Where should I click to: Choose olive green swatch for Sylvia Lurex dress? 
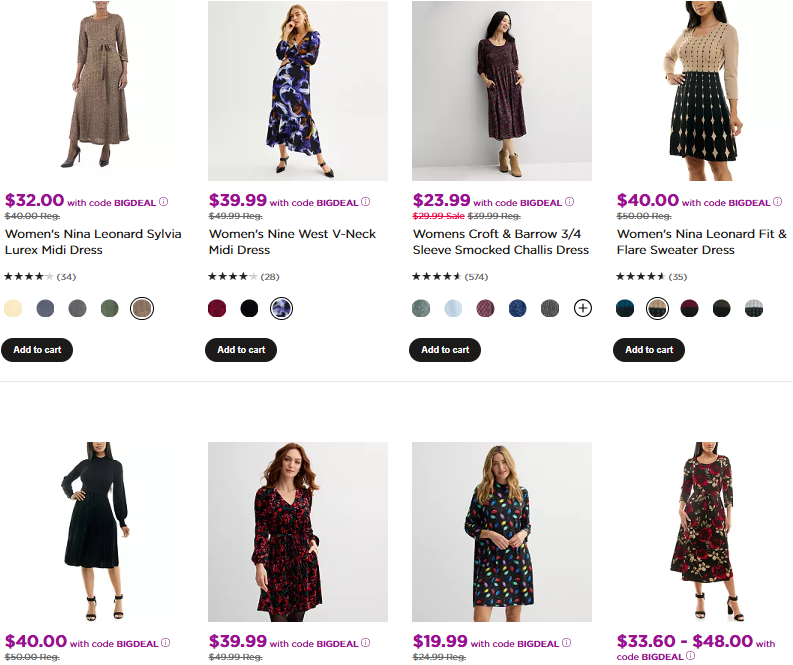[109, 308]
